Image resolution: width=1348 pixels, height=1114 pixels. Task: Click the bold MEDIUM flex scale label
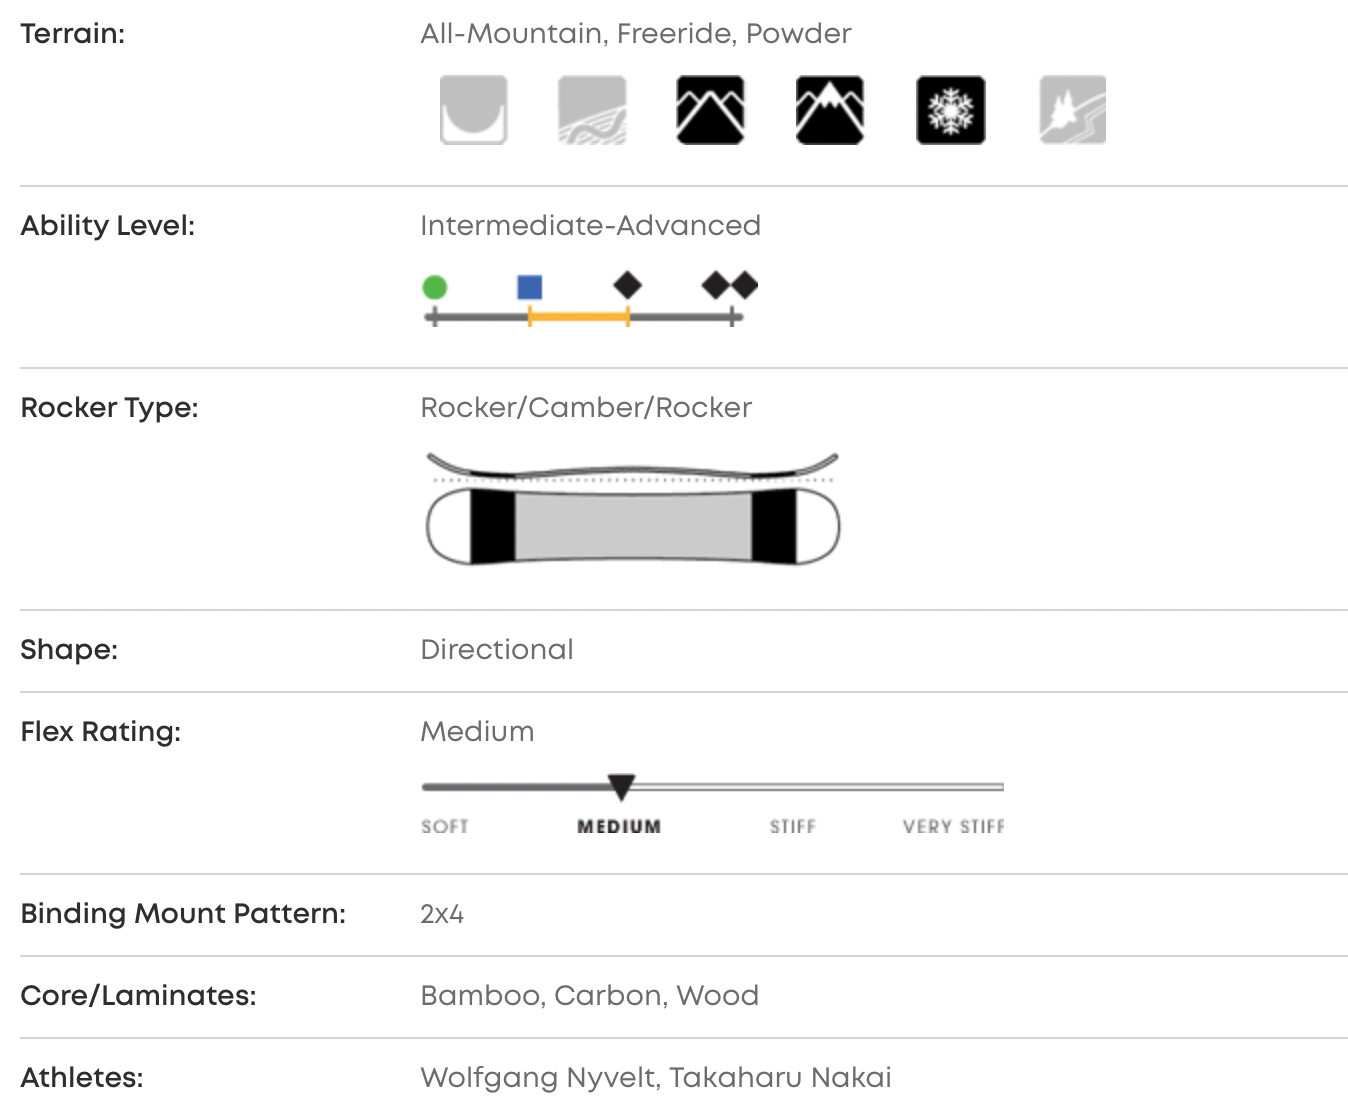click(619, 827)
